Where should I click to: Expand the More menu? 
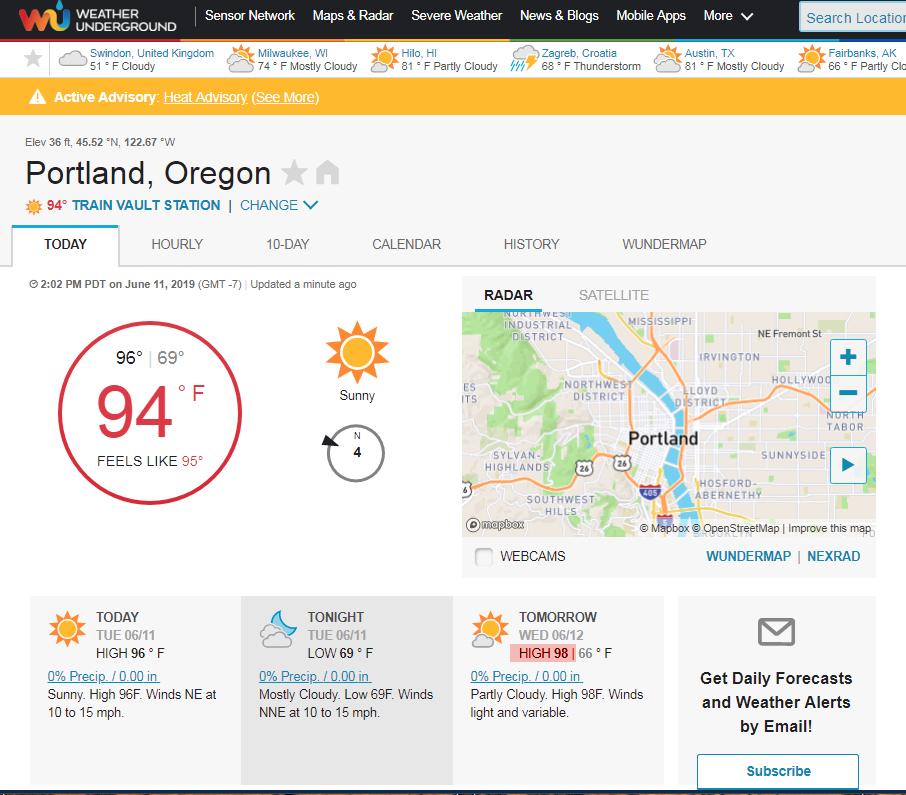click(728, 16)
